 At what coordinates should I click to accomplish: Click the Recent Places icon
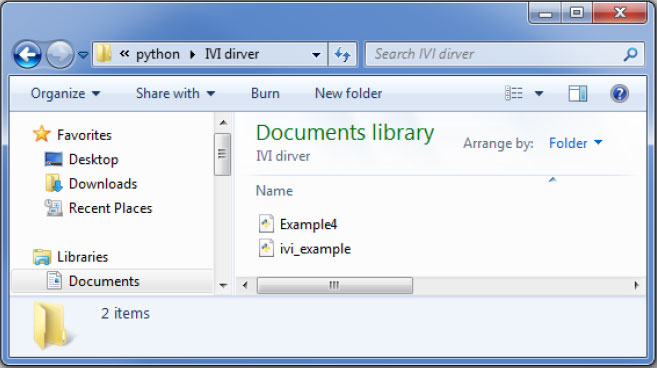coord(54,207)
